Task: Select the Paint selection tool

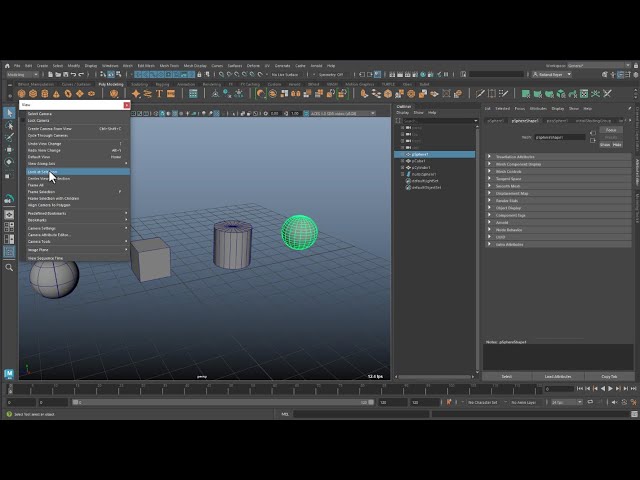Action: tap(9, 138)
